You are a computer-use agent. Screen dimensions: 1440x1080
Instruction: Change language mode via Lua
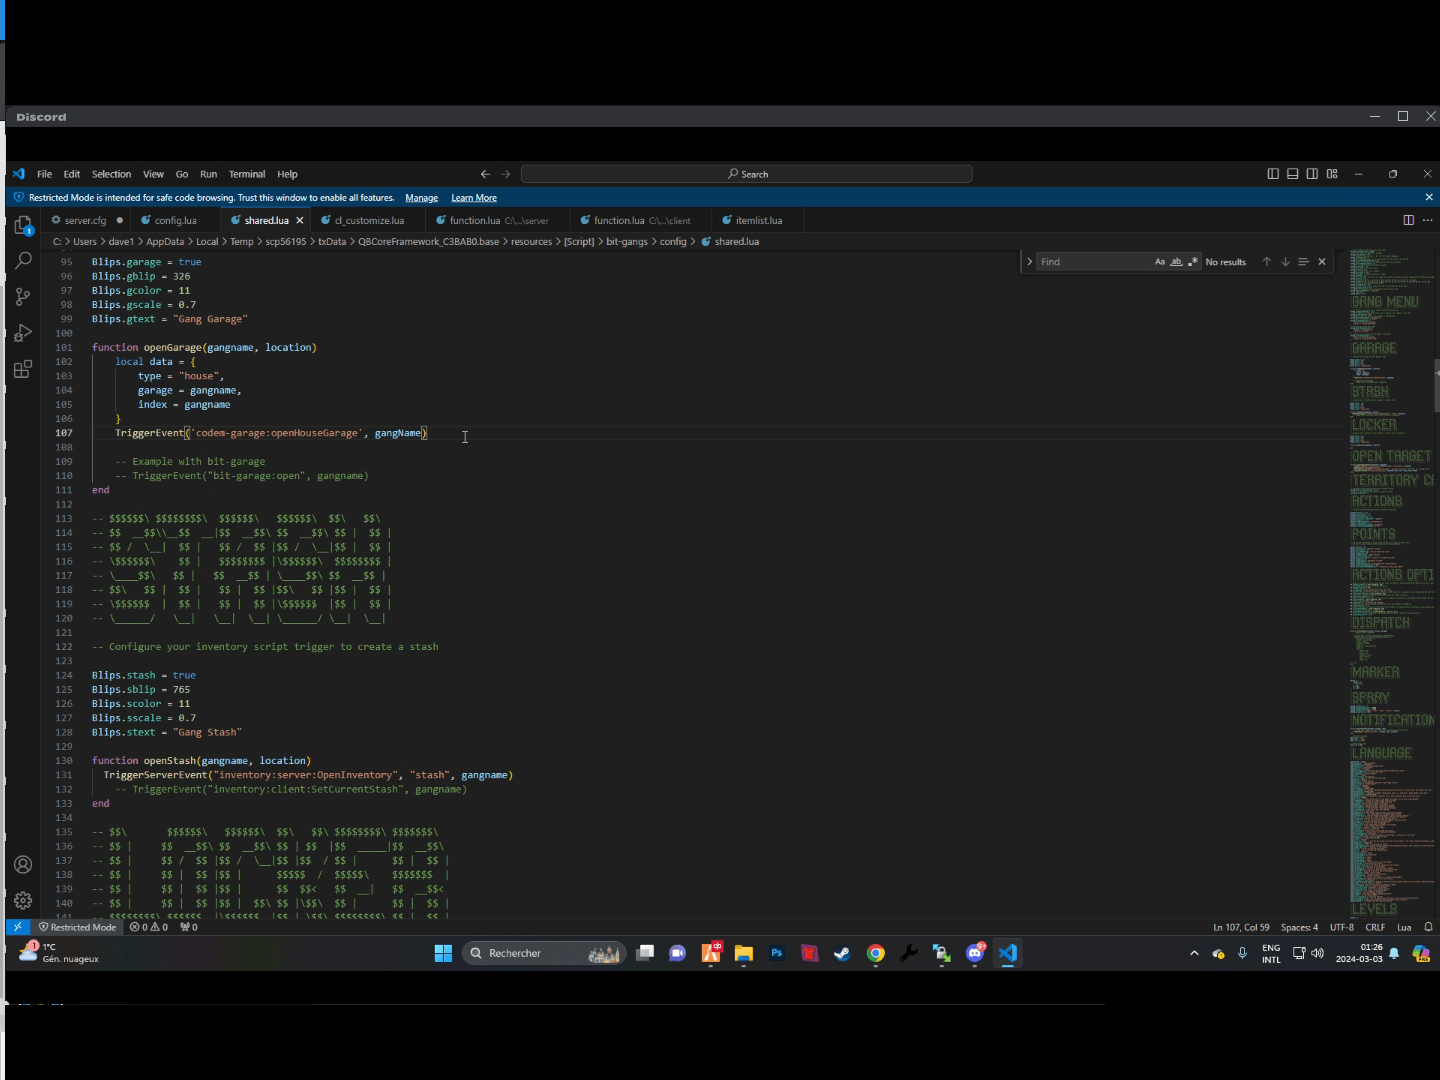coord(1404,927)
